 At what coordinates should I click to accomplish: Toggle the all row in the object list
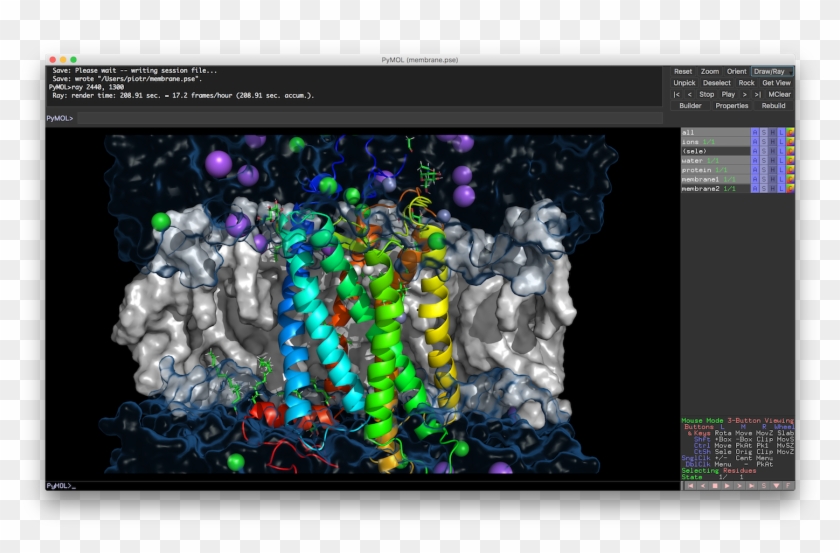[716, 132]
